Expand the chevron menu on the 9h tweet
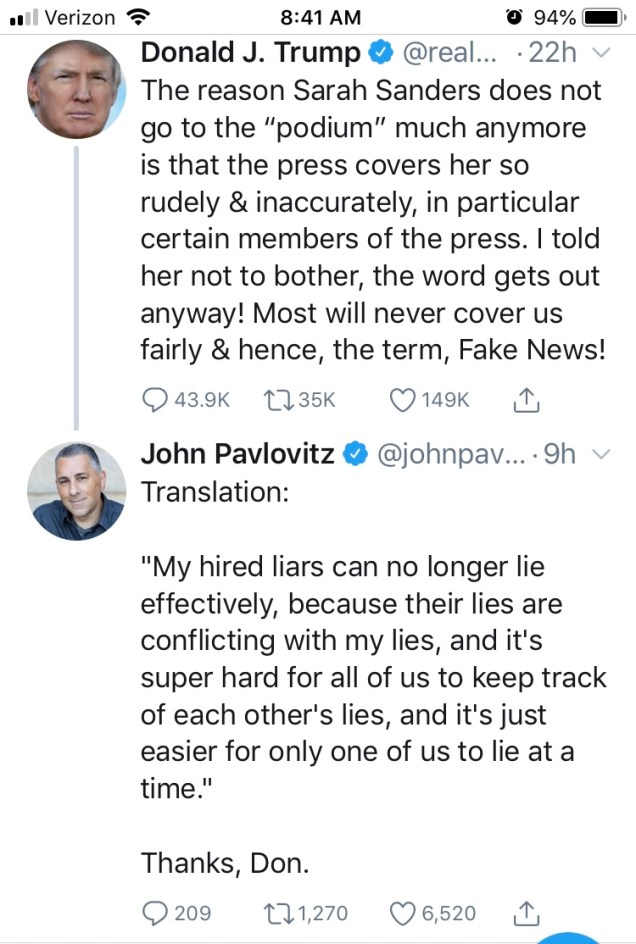The height and width of the screenshot is (944, 636). pyautogui.click(x=601, y=455)
